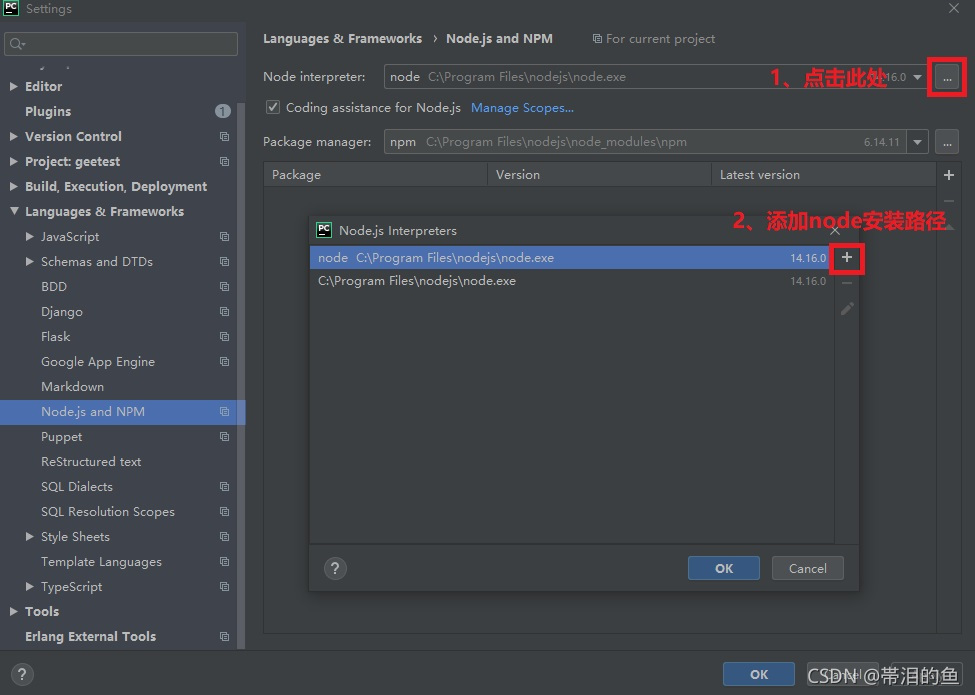This screenshot has height=695, width=975.
Task: Click per-project icon beside Flask
Action: point(224,336)
